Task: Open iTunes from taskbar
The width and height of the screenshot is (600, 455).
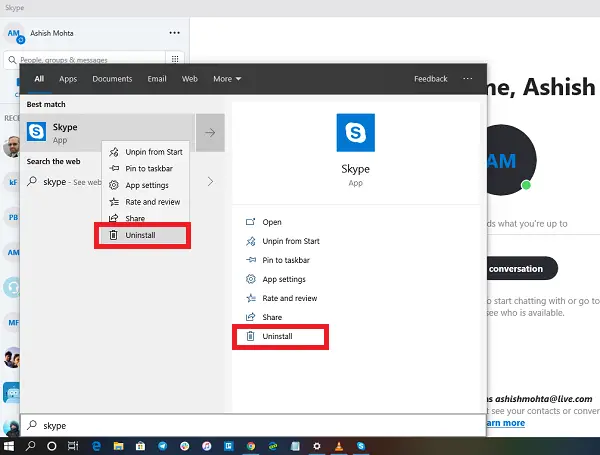Action: pyautogui.click(x=207, y=446)
